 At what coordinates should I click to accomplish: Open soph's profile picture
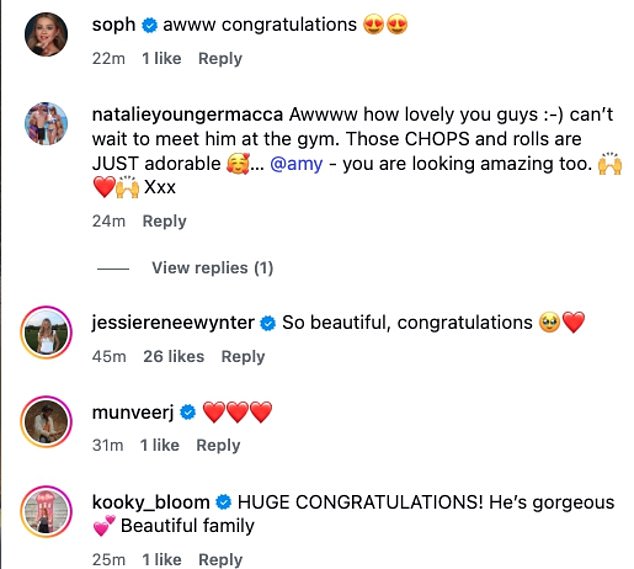click(x=45, y=36)
